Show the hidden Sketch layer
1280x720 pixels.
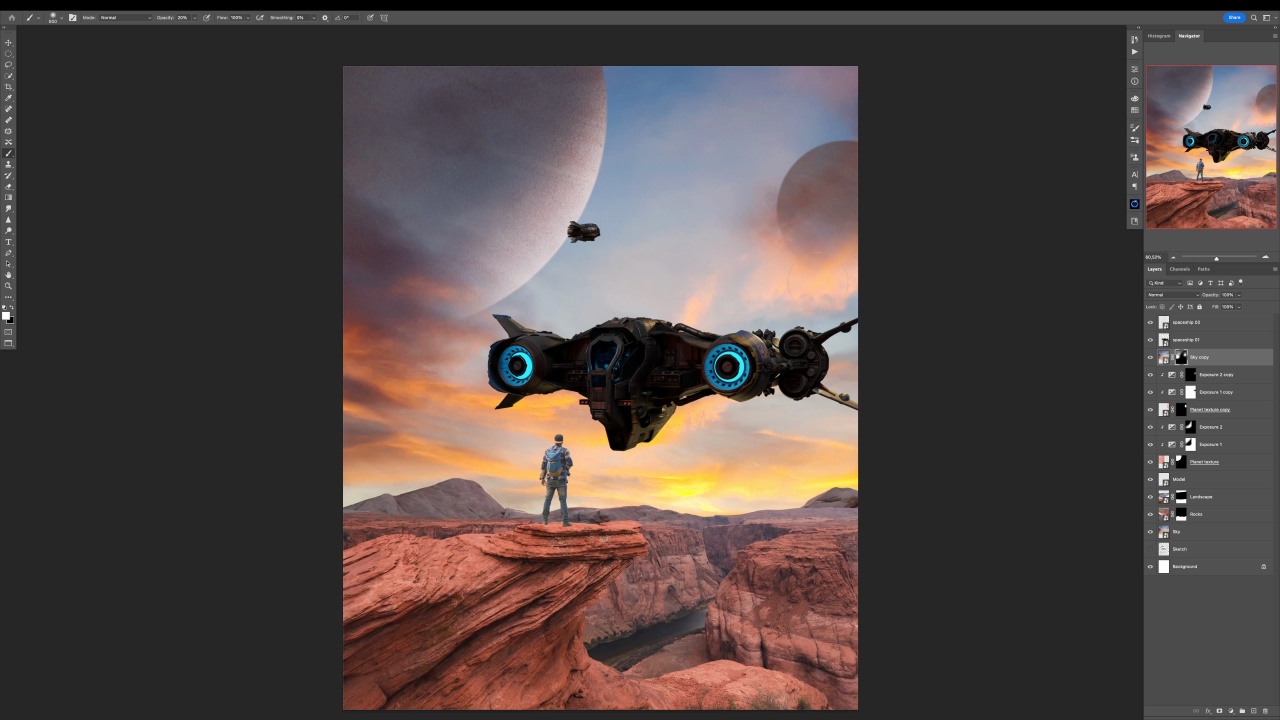[x=1150, y=549]
